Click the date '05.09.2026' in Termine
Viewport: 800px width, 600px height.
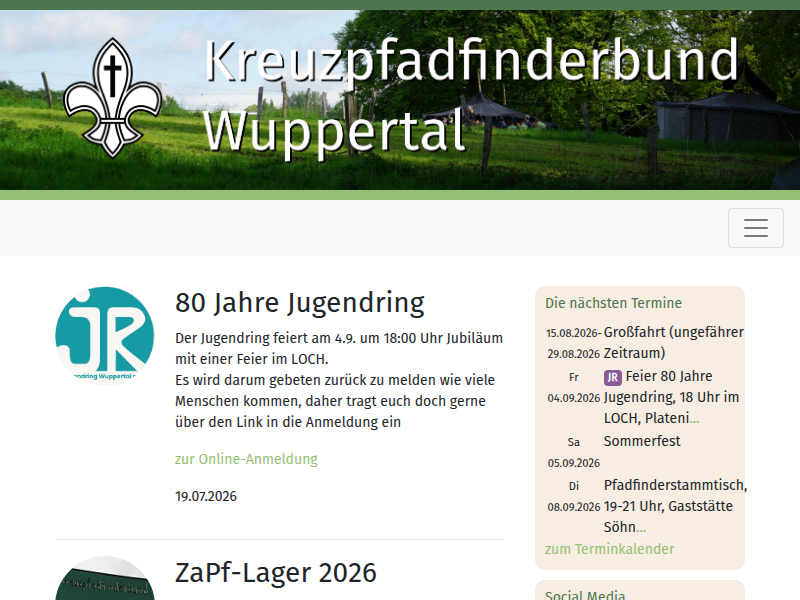click(573, 463)
